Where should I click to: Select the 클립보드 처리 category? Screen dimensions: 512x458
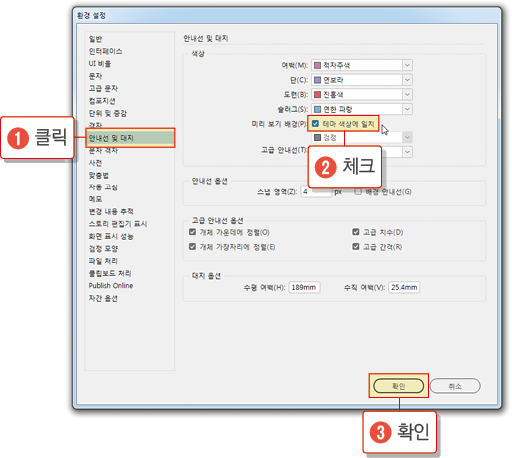110,273
